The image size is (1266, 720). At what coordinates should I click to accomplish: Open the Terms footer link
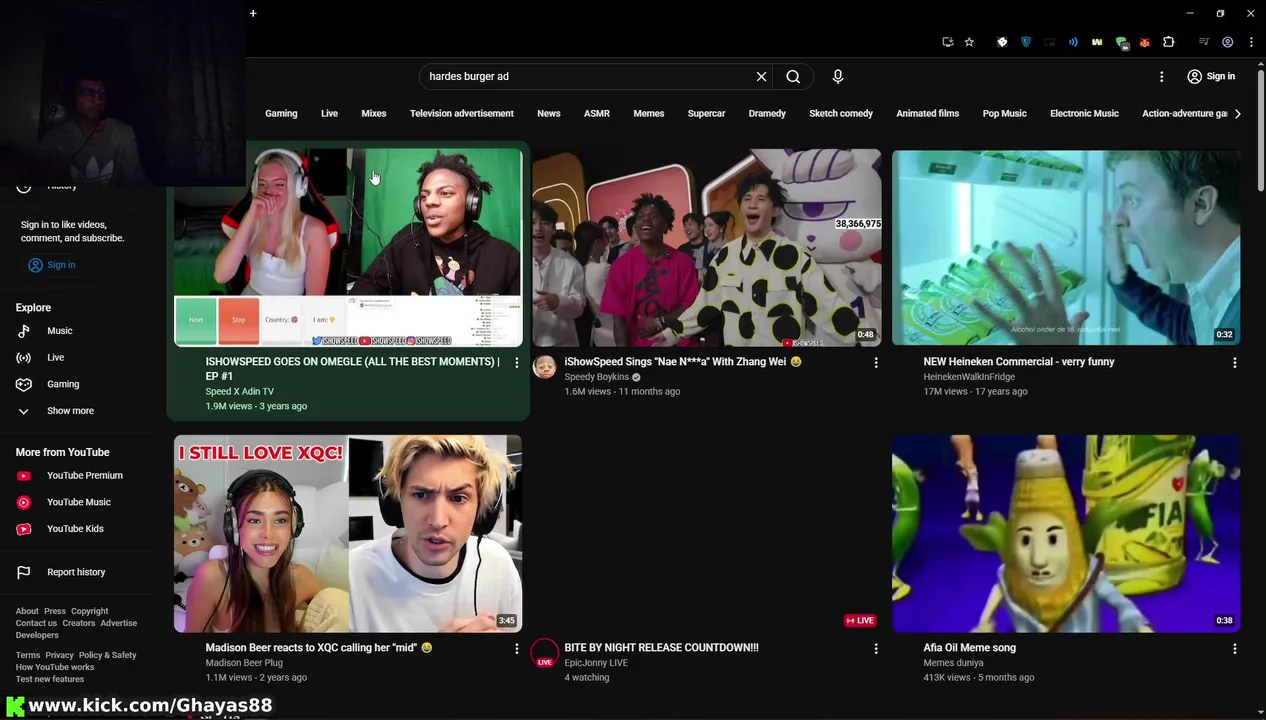(28, 655)
